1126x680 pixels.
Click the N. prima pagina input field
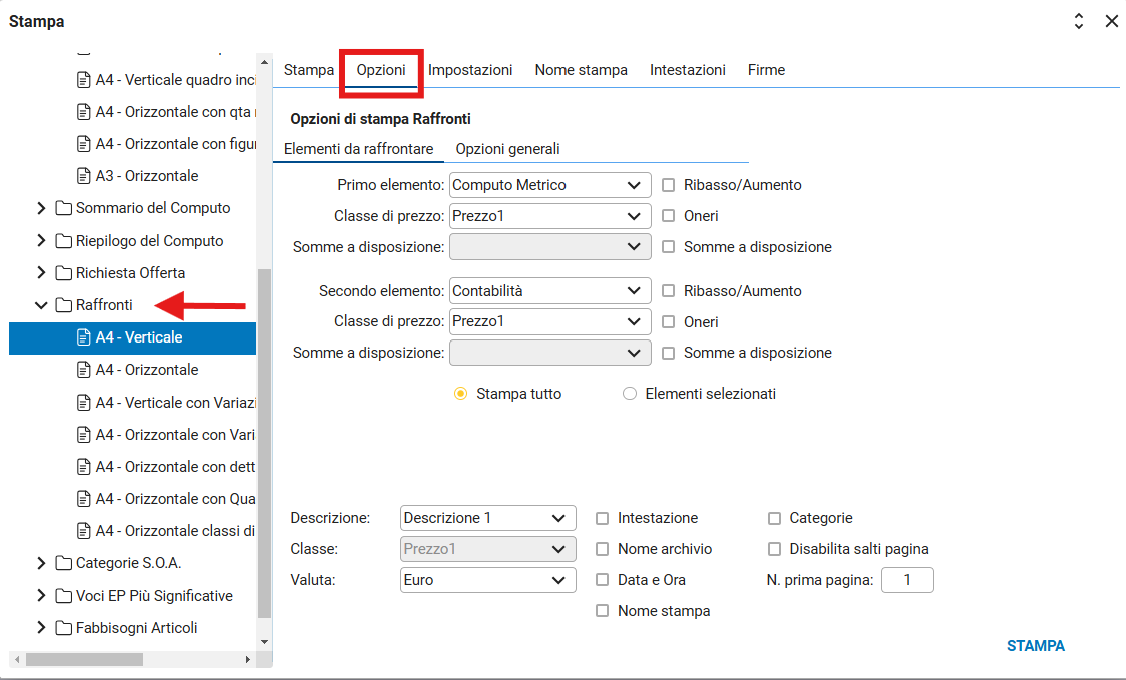click(907, 580)
